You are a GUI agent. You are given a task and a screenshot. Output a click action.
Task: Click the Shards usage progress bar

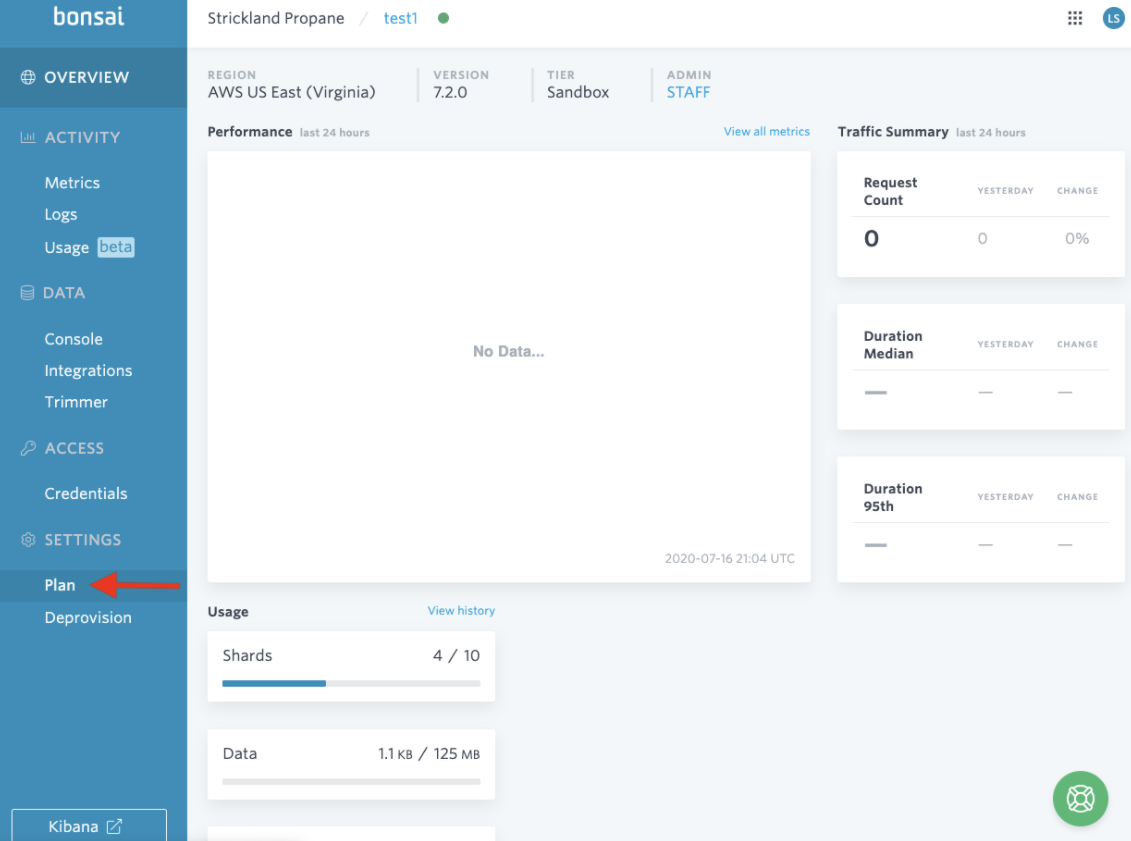[351, 684]
